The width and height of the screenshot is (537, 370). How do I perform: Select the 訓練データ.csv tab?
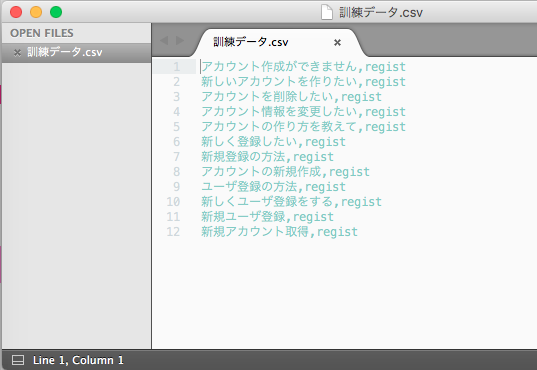[251, 42]
